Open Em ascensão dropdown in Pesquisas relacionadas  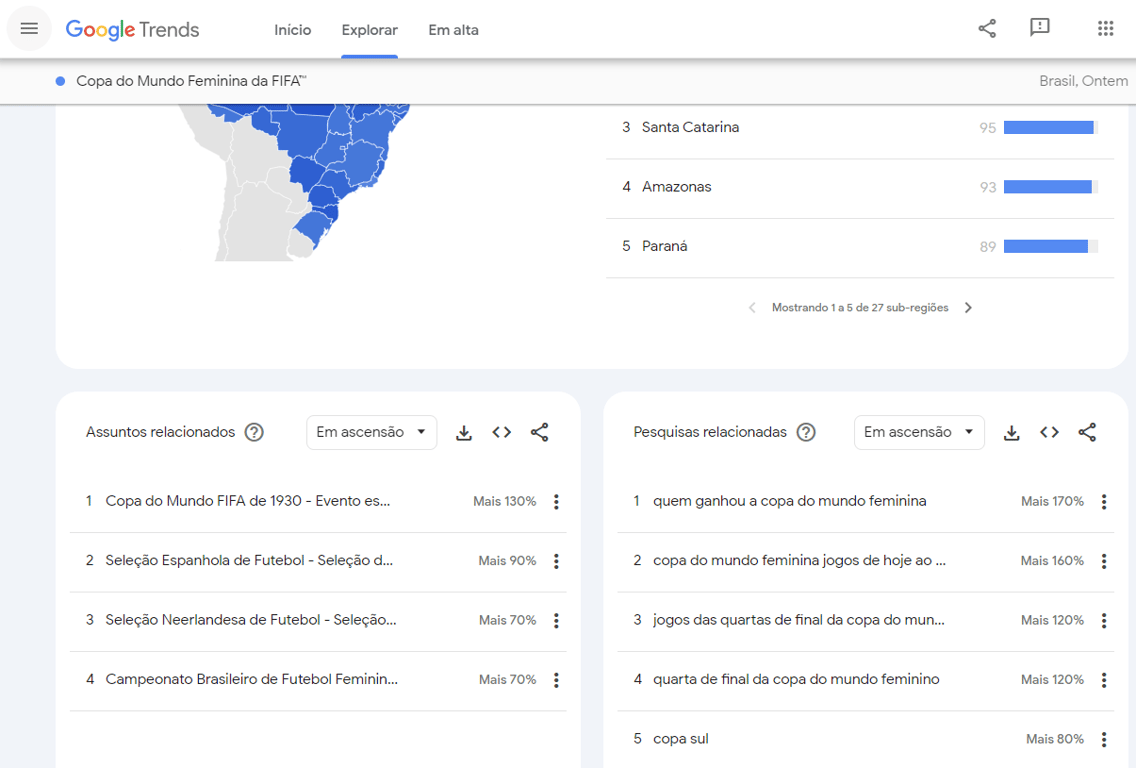919,432
